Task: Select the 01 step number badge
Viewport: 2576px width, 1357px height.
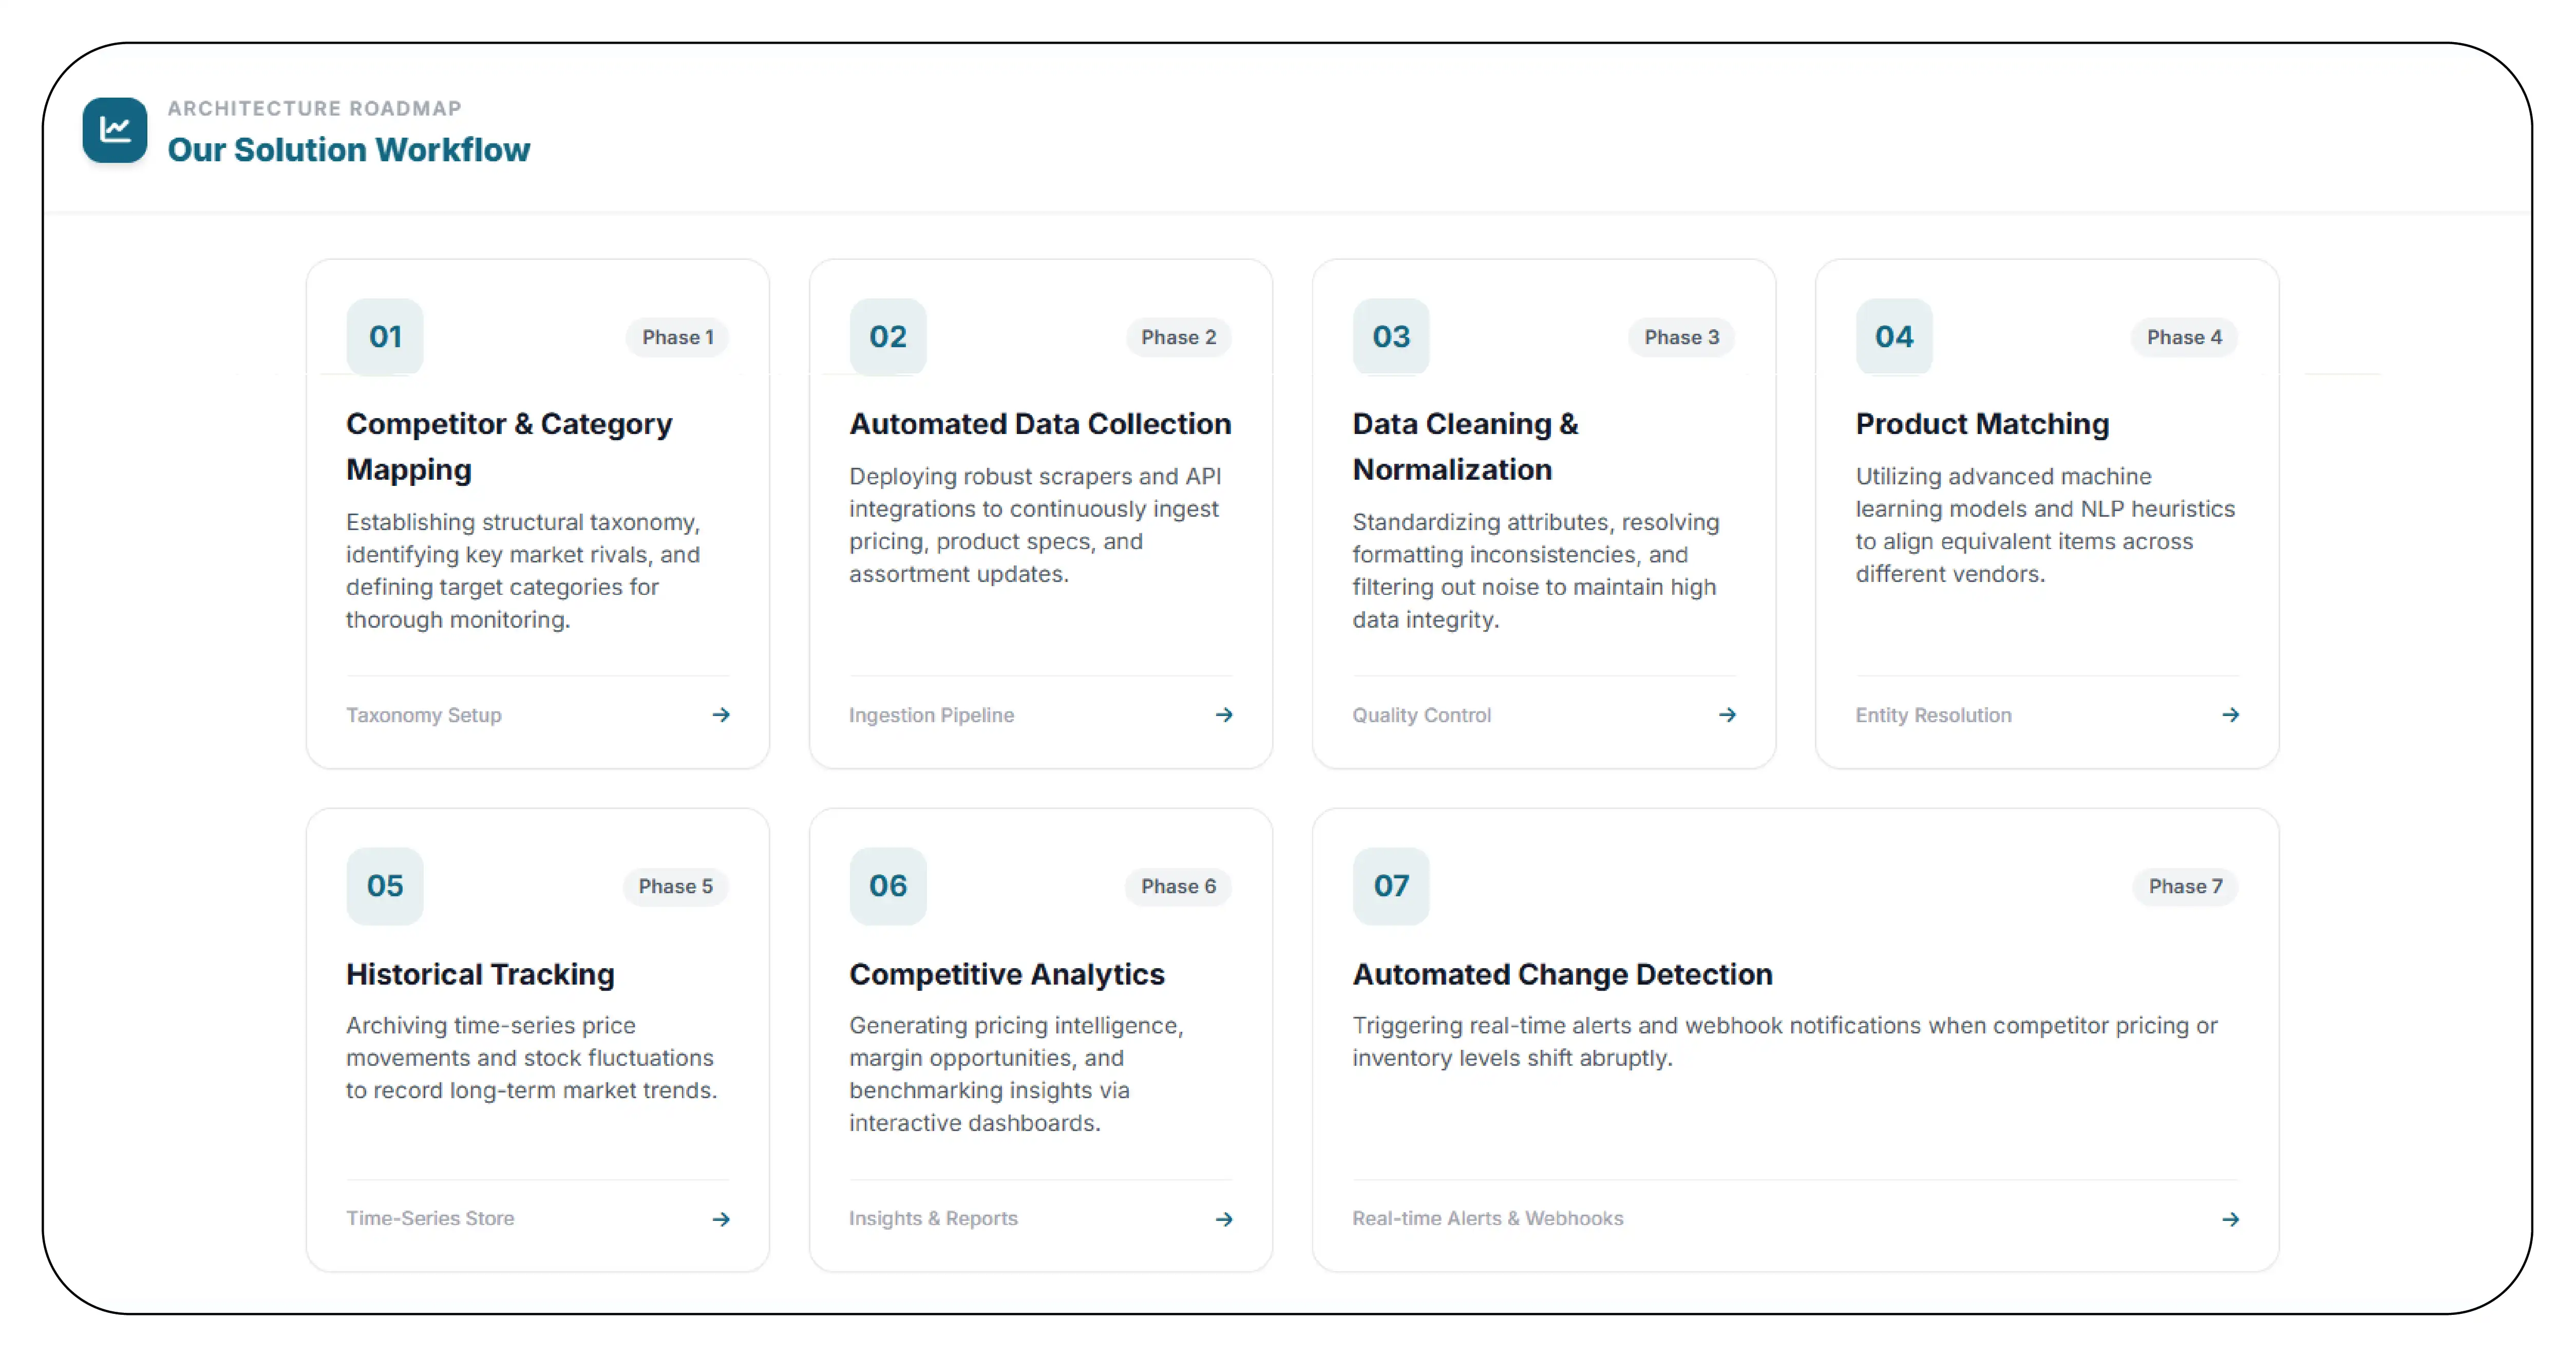Action: pos(385,337)
